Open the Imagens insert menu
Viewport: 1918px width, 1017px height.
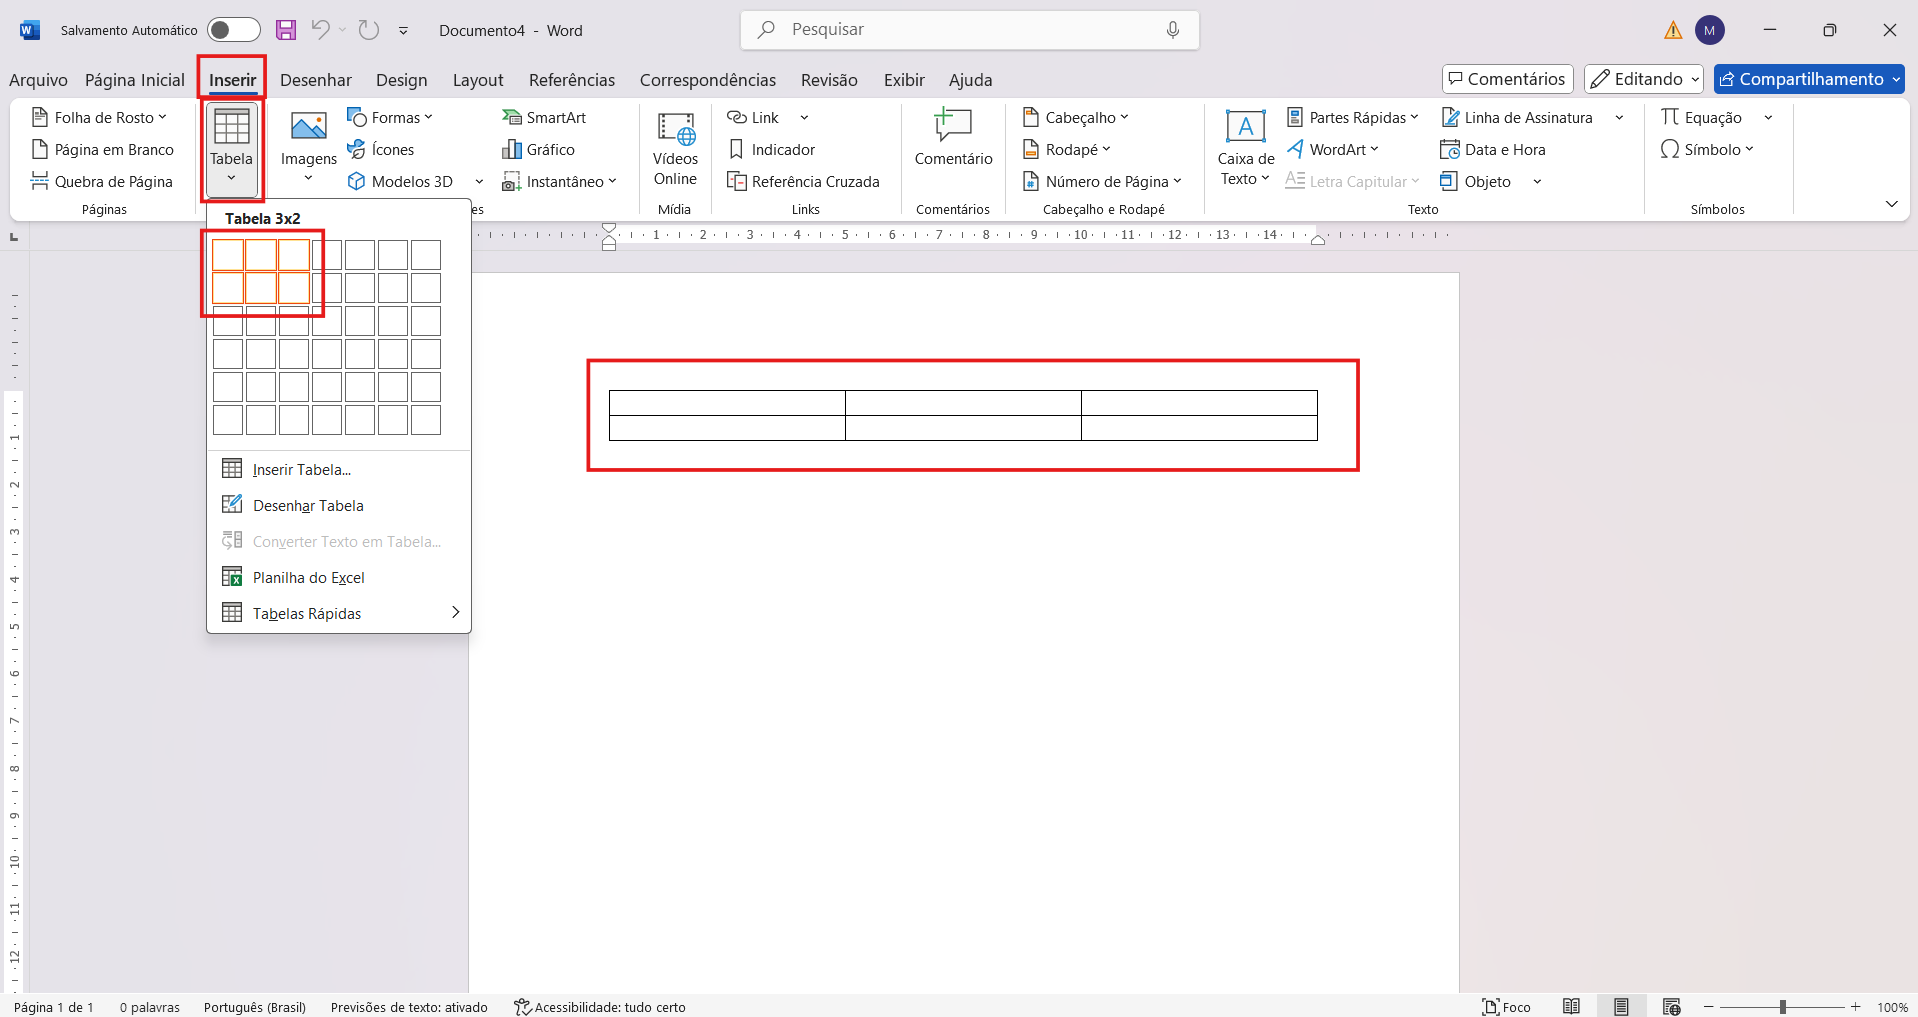click(x=308, y=148)
